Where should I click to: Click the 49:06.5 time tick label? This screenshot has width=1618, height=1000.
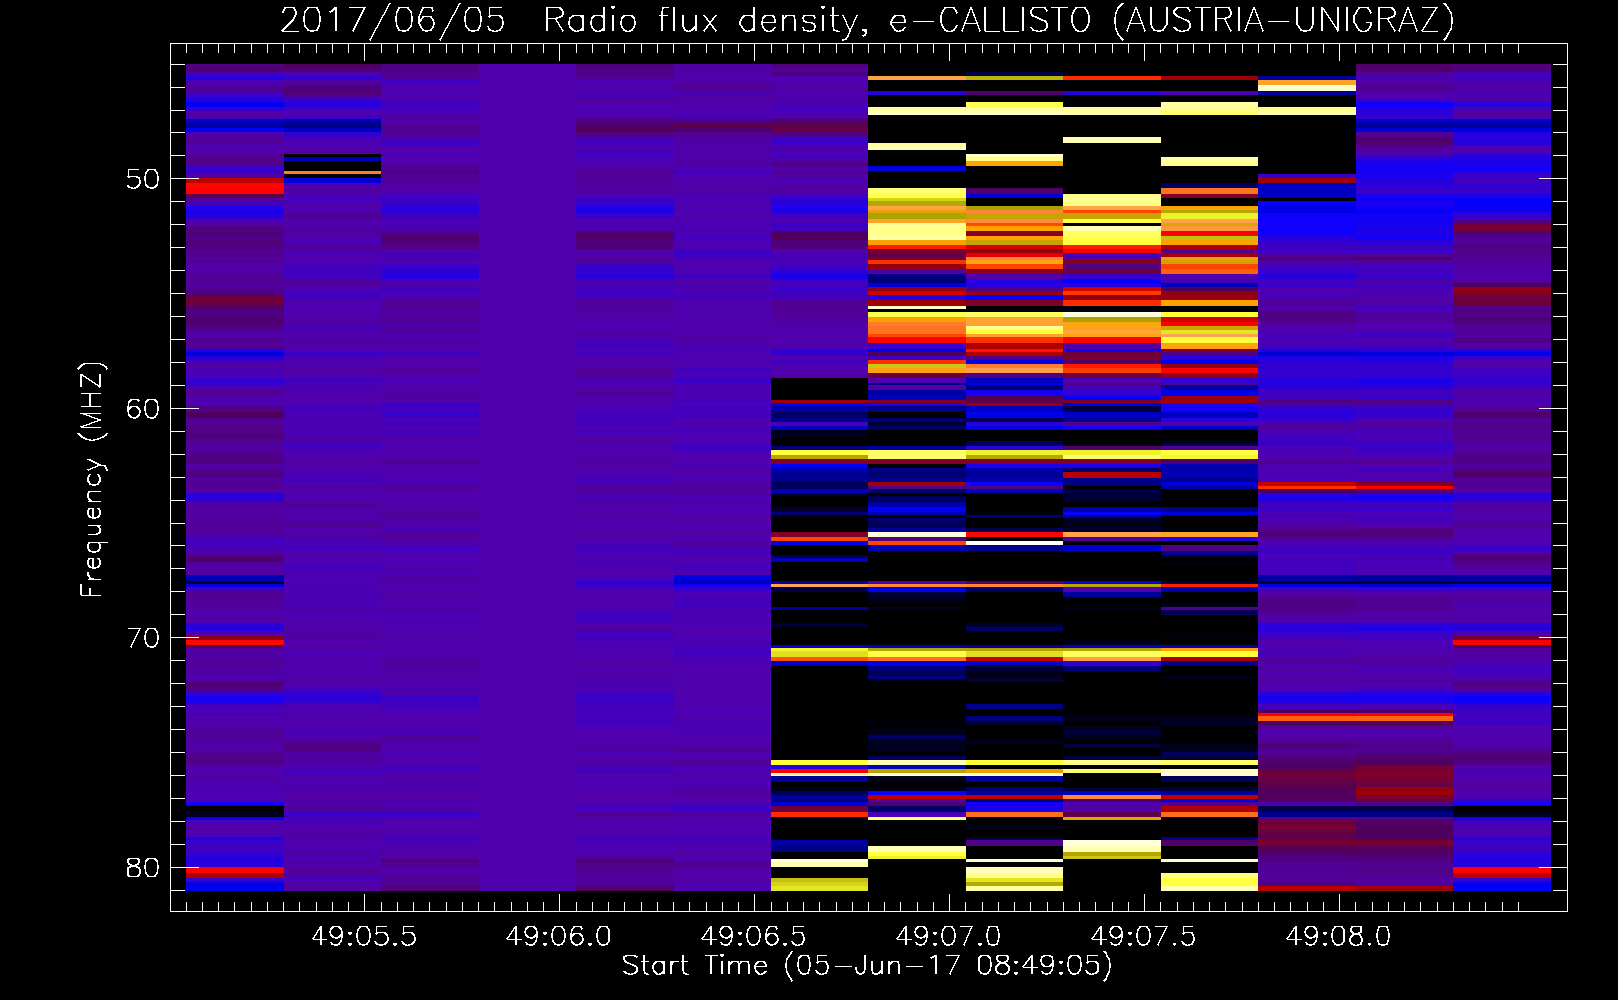754,937
